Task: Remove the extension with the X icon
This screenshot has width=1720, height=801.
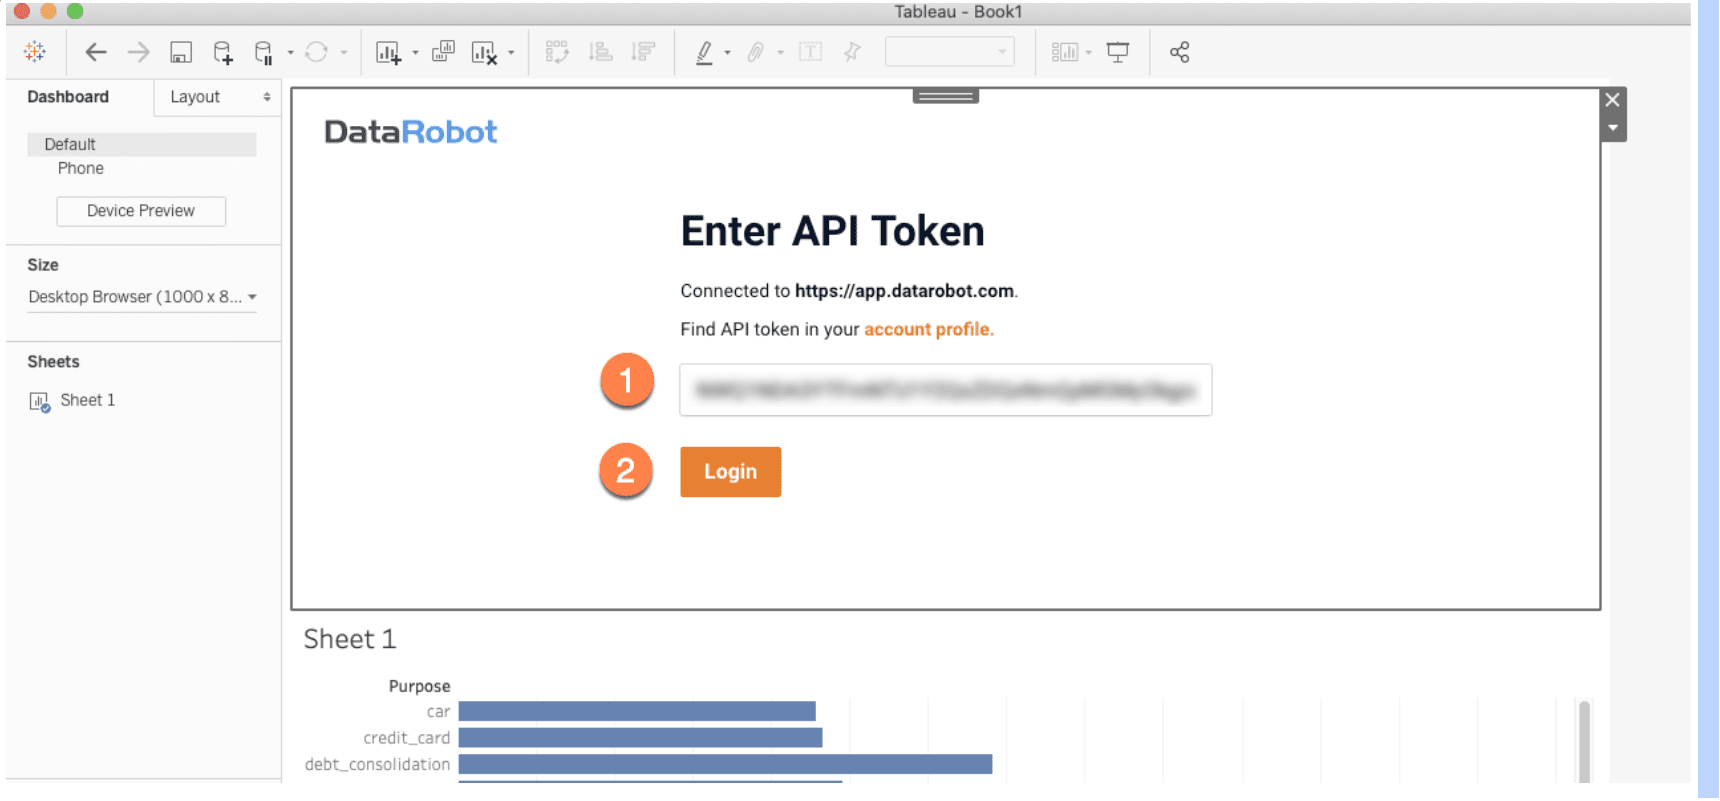Action: (x=1612, y=100)
